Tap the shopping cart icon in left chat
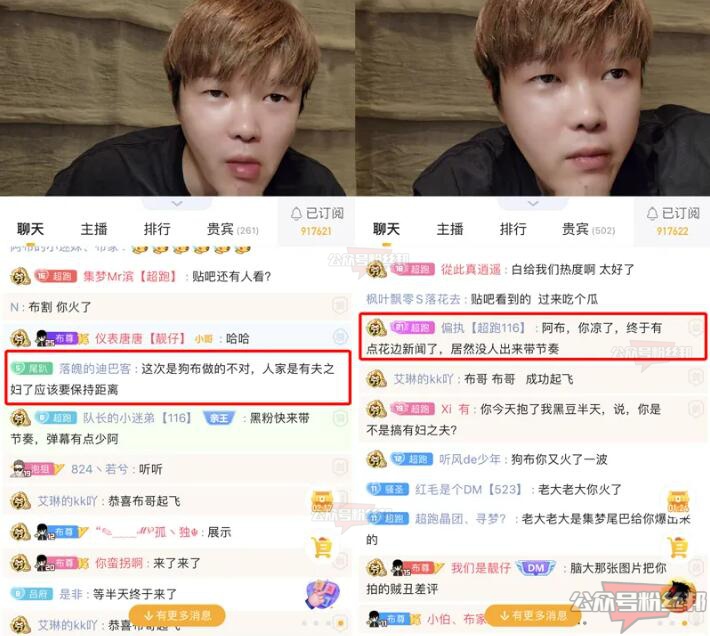This screenshot has height=636, width=710. click(322, 547)
